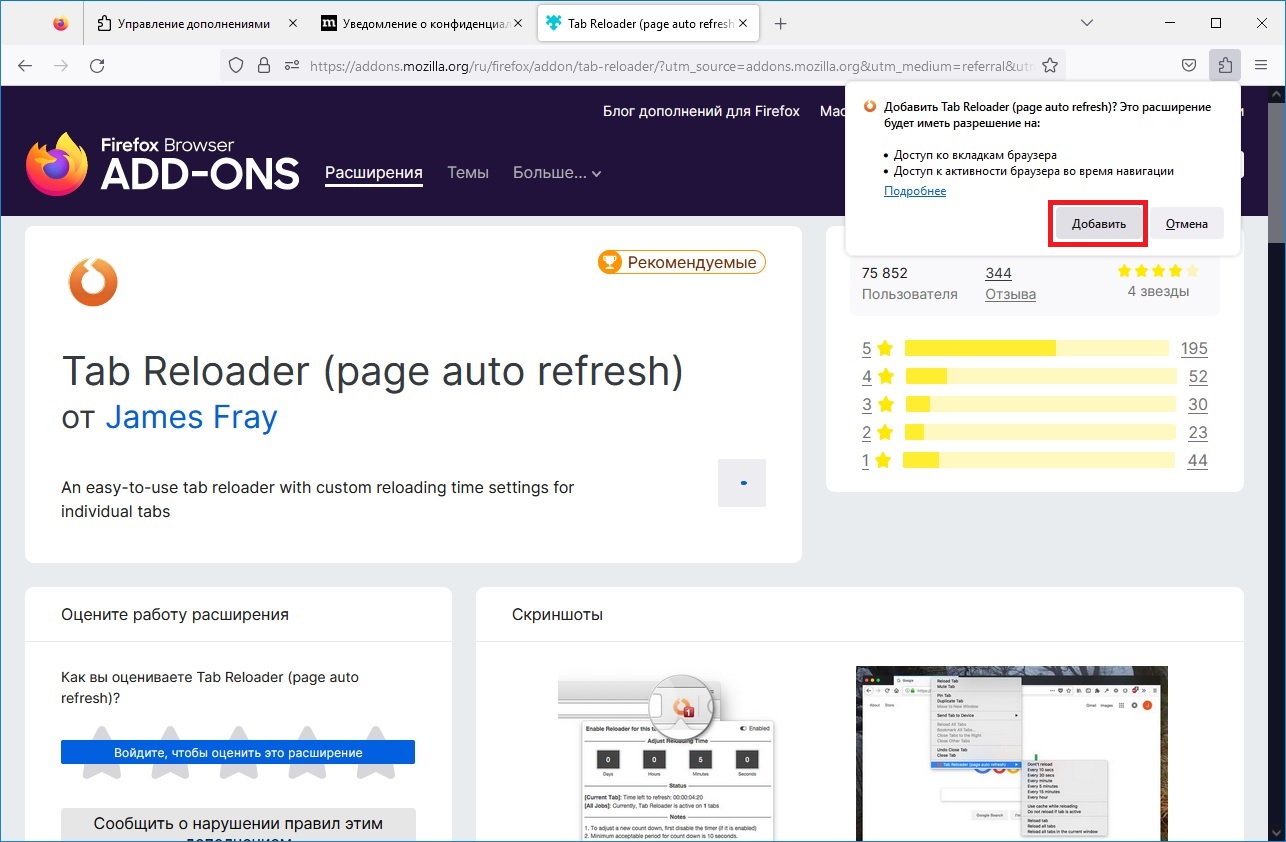The height and width of the screenshot is (842, 1286).
Task: Open Блог дополнений для Firefox link
Action: click(x=701, y=111)
